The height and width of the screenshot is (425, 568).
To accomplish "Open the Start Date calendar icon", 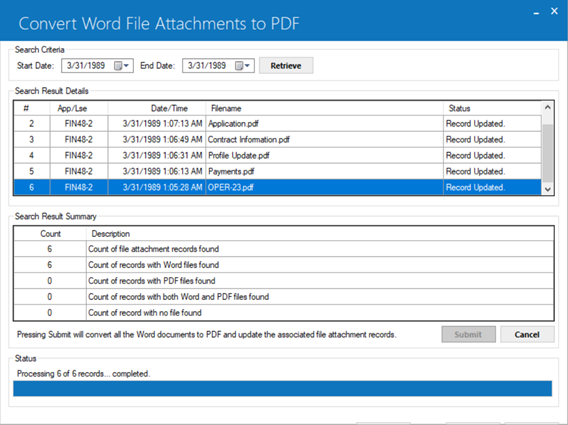I will point(118,66).
